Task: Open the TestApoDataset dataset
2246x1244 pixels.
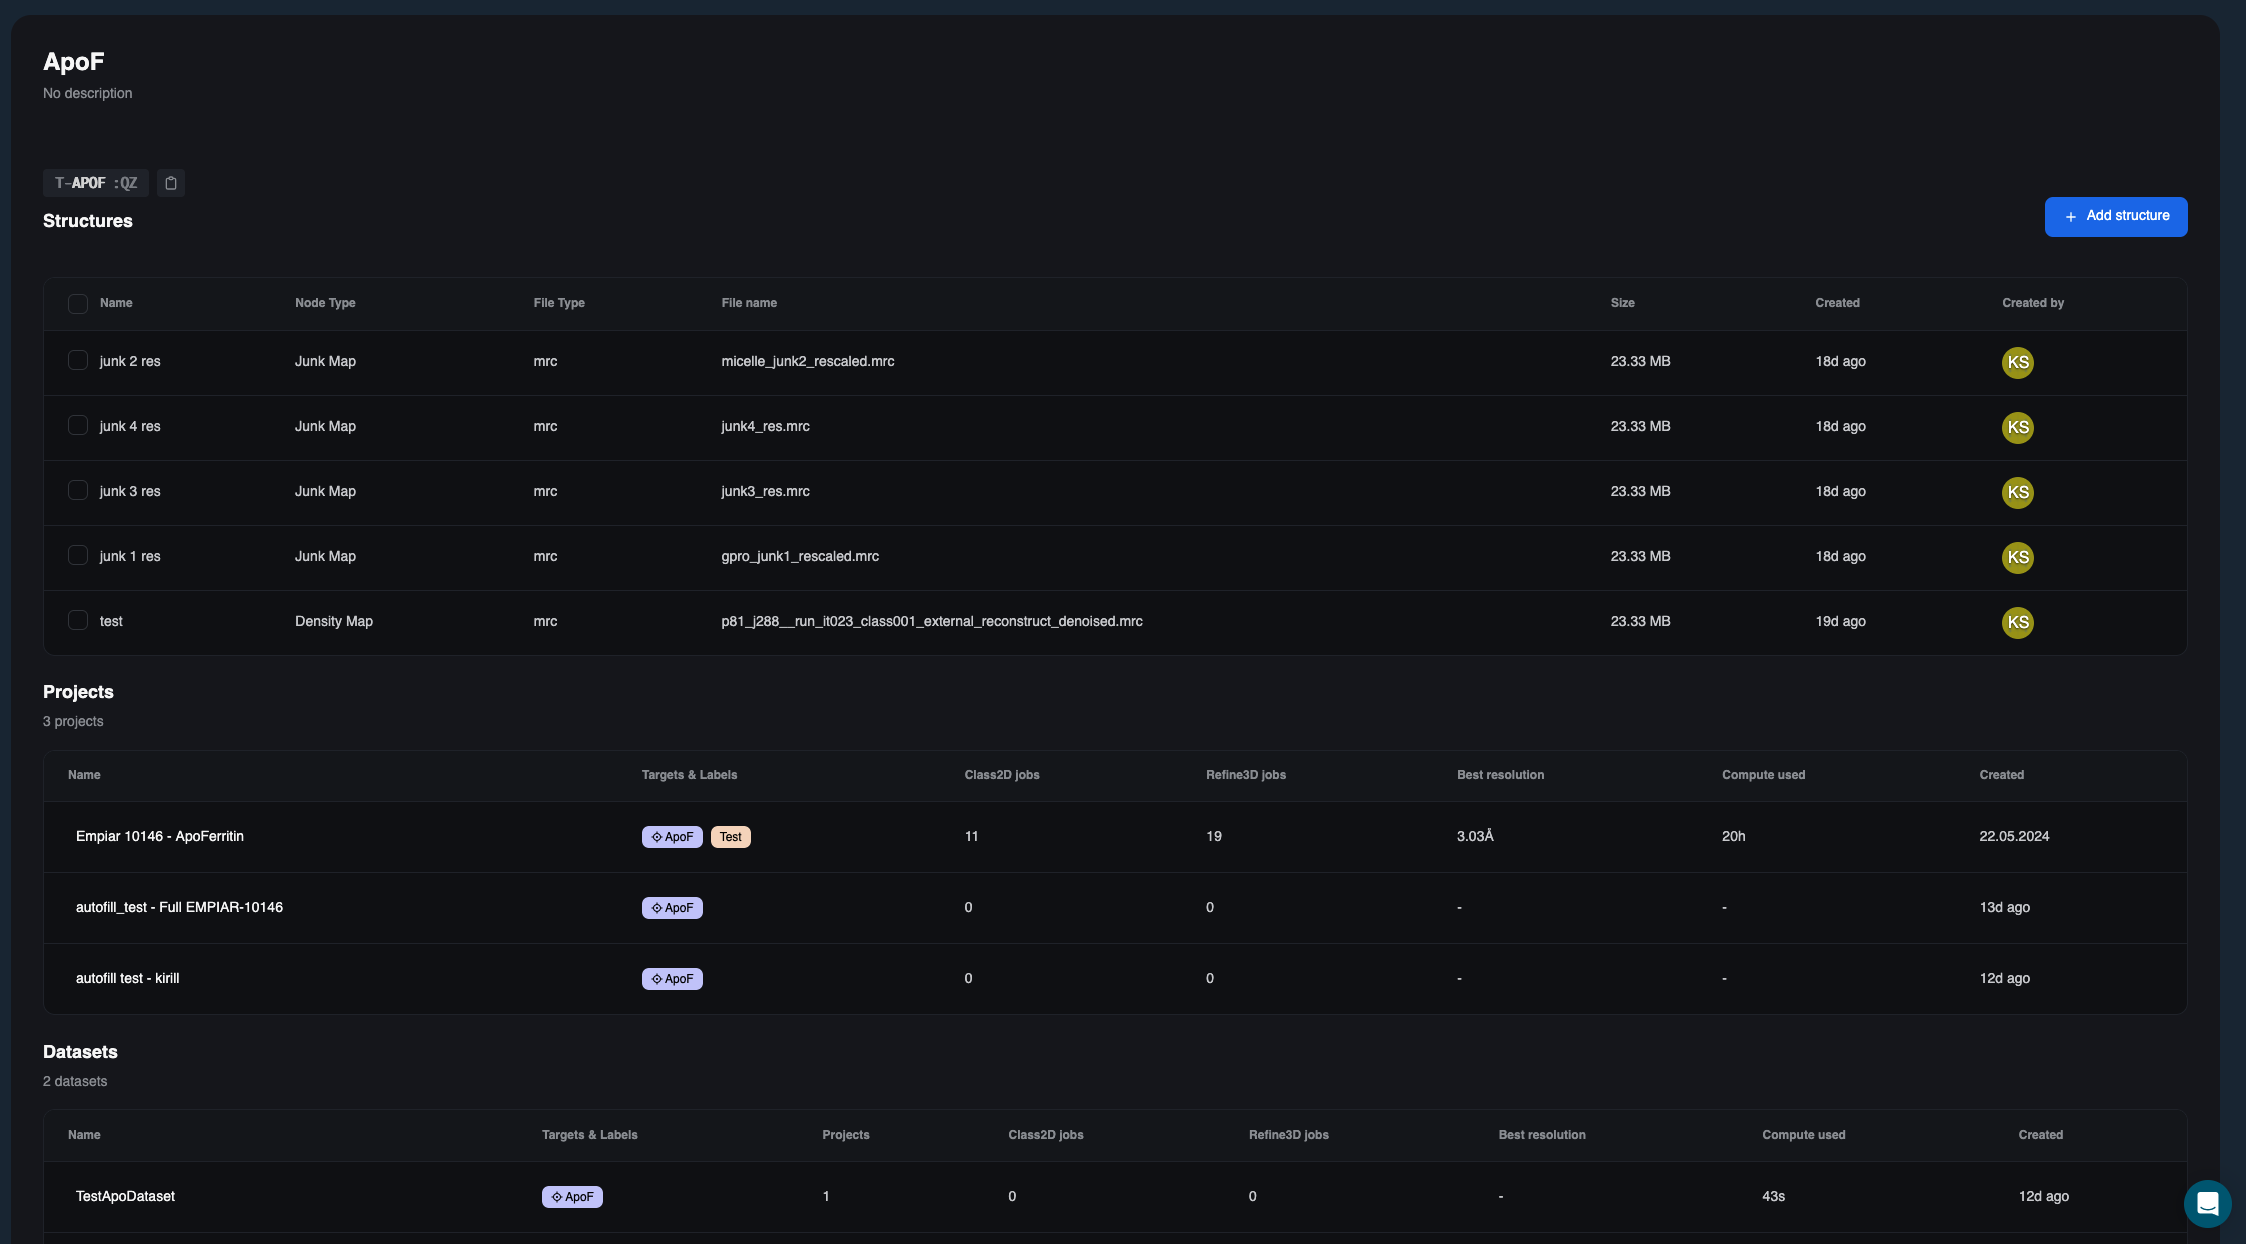Action: [125, 1196]
